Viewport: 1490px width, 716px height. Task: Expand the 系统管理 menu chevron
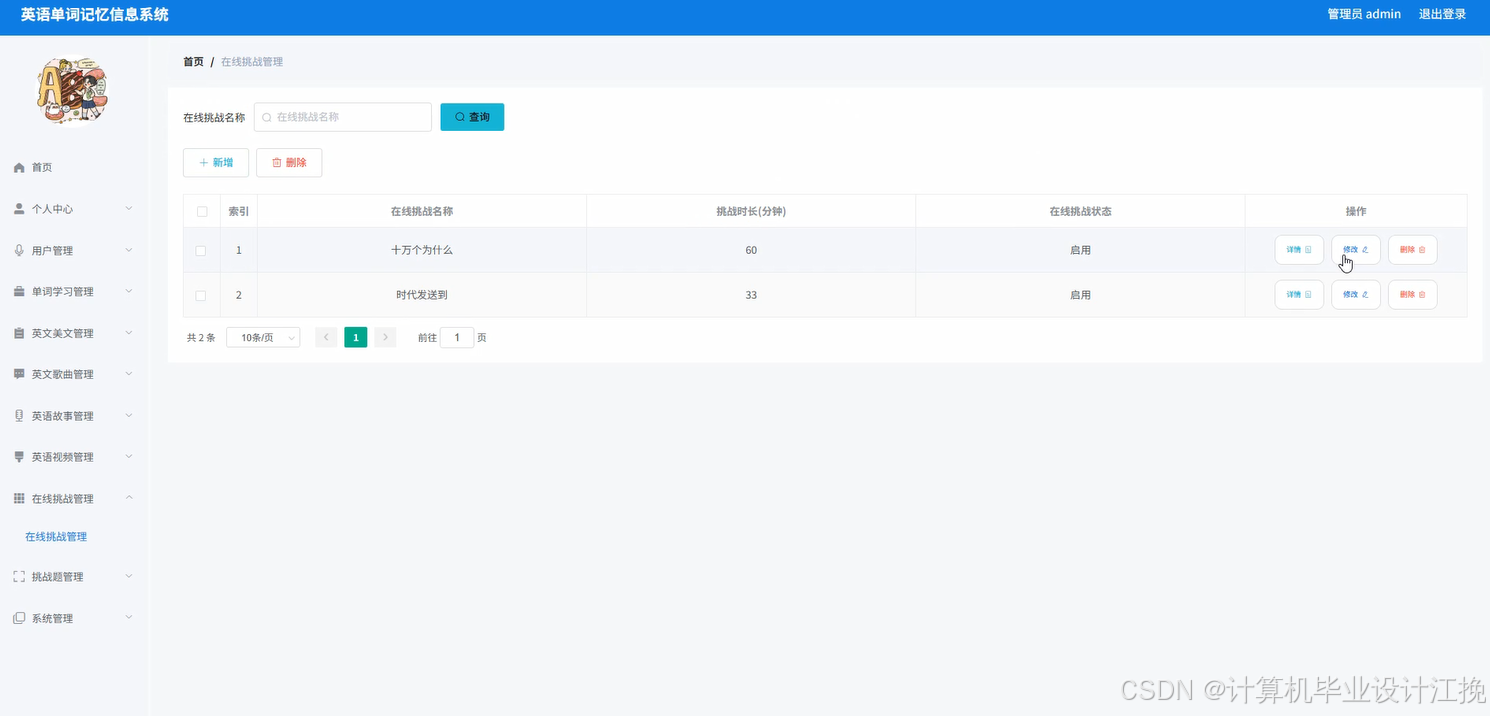pyautogui.click(x=129, y=617)
